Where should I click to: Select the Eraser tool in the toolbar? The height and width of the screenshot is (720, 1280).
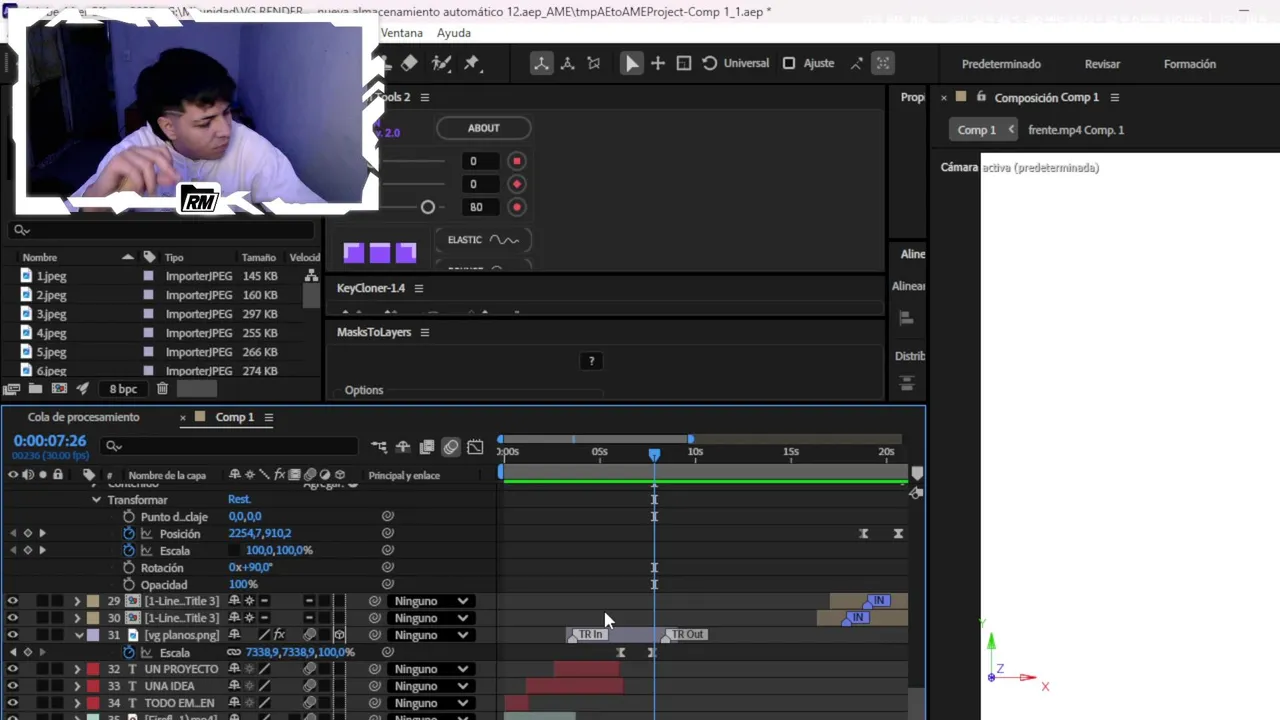point(409,63)
